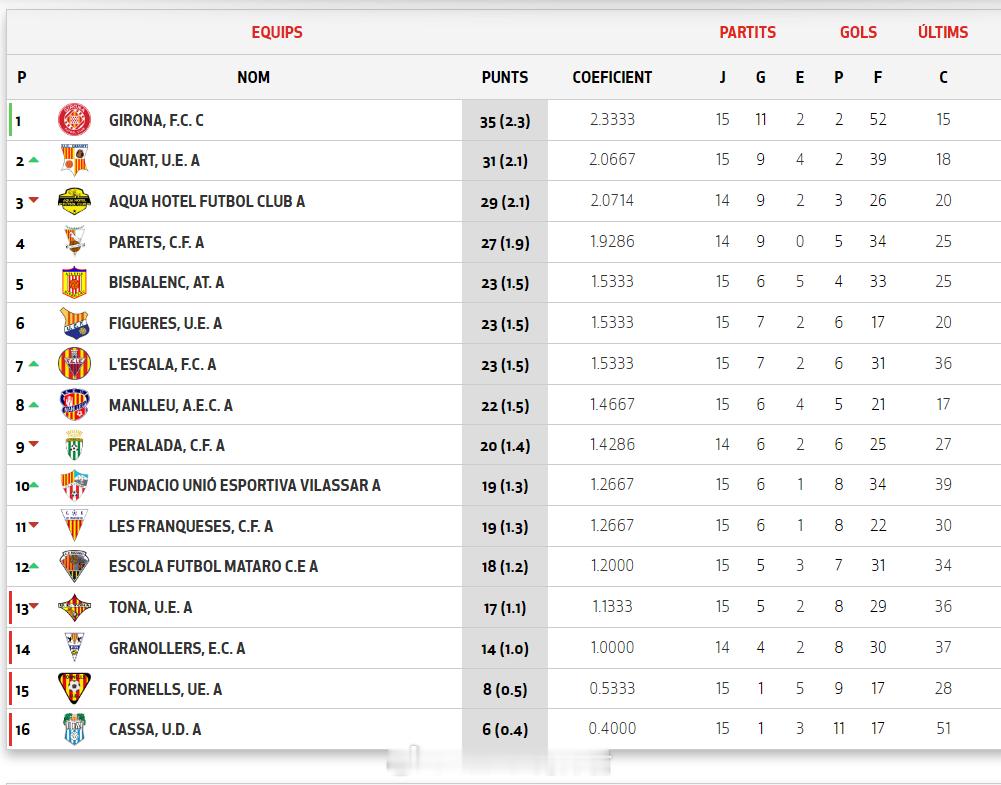Click the L'Escala F.C. A team crest
Viewport: 1001px width, 785px height.
pyautogui.click(x=74, y=364)
